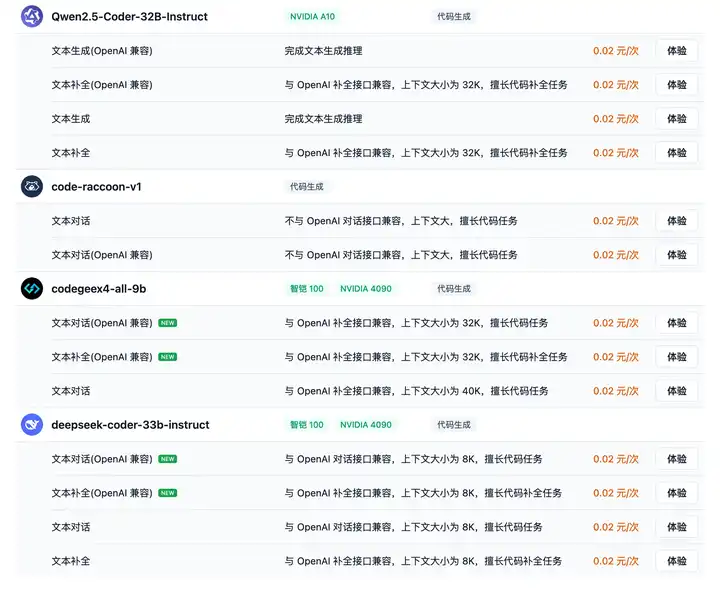Select plain 文本生成 label under Qwen2.5-Coder

71,118
